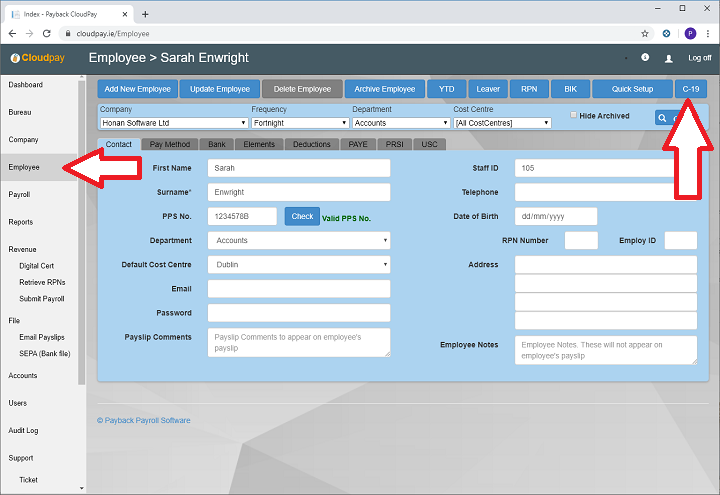Click the search magnifier button
This screenshot has height=495, width=720.
point(663,118)
